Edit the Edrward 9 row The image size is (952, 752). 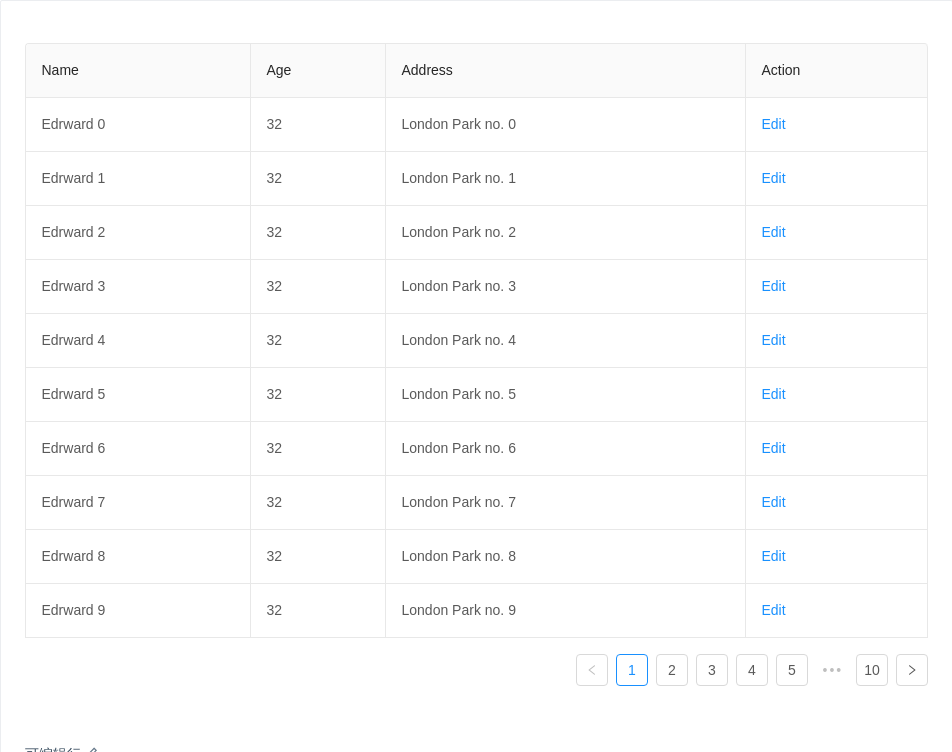click(773, 610)
